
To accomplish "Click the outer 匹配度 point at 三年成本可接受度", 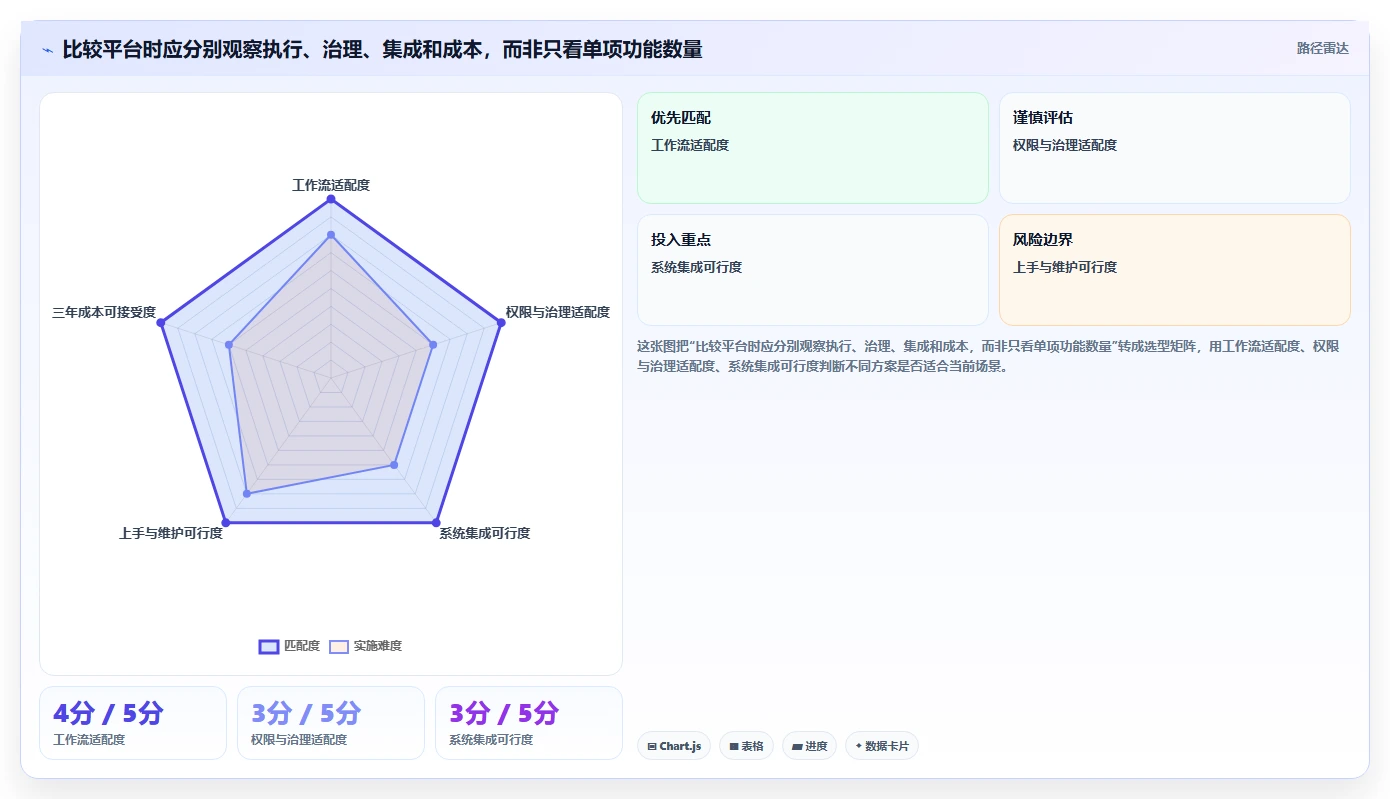I will (x=161, y=322).
